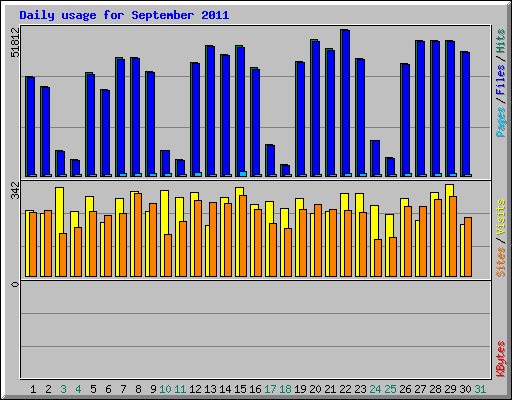Click day 23 on the x-axis
512x400 pixels.
click(360, 389)
